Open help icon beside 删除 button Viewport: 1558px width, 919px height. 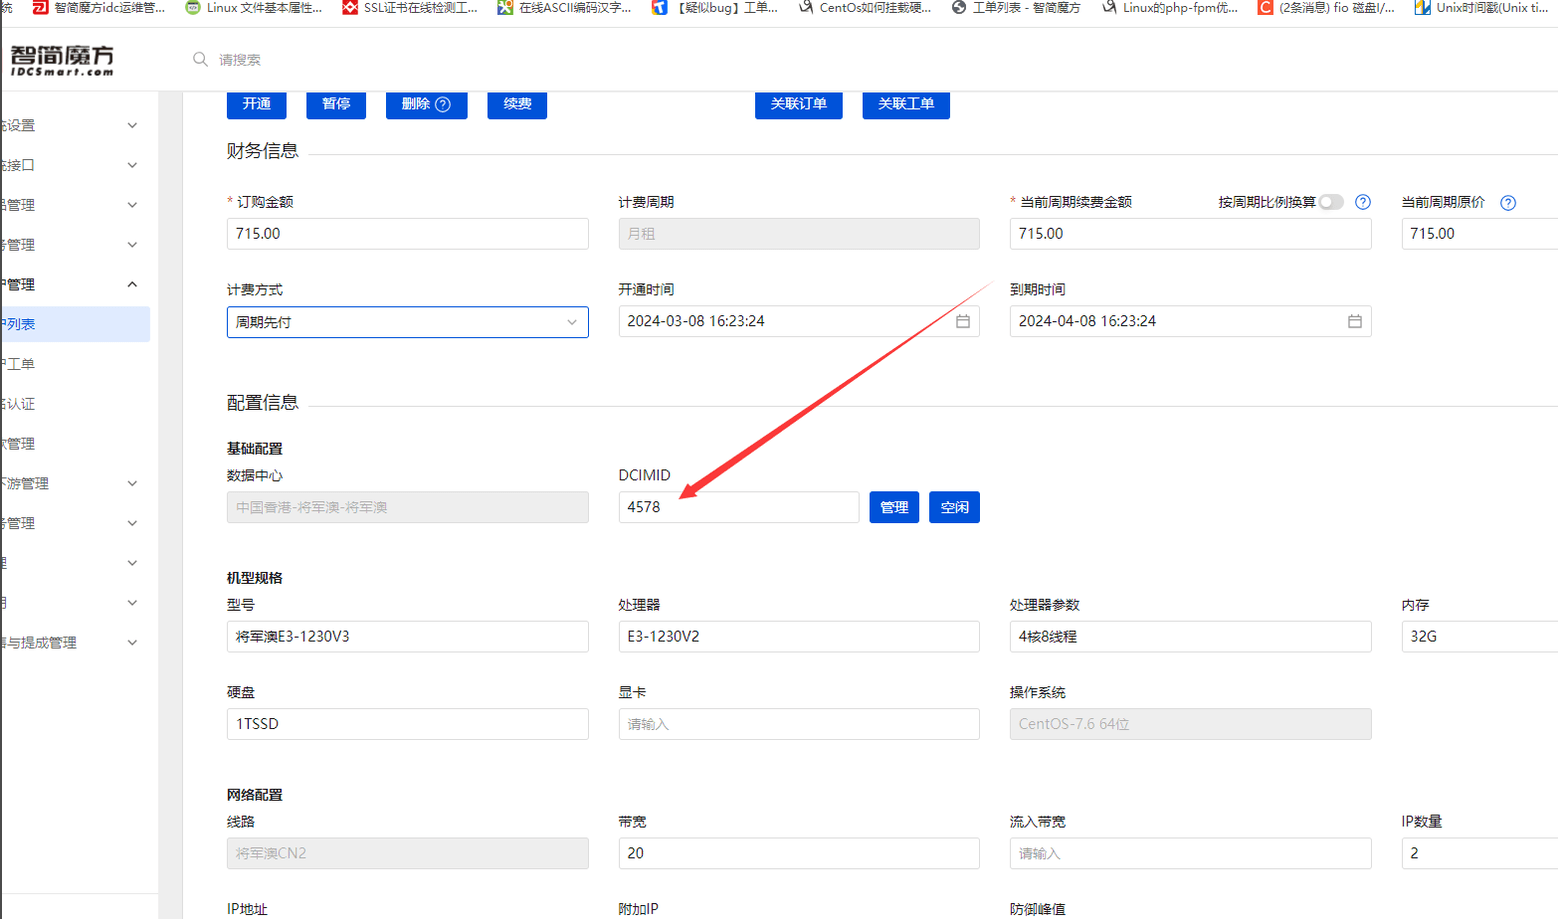point(443,104)
